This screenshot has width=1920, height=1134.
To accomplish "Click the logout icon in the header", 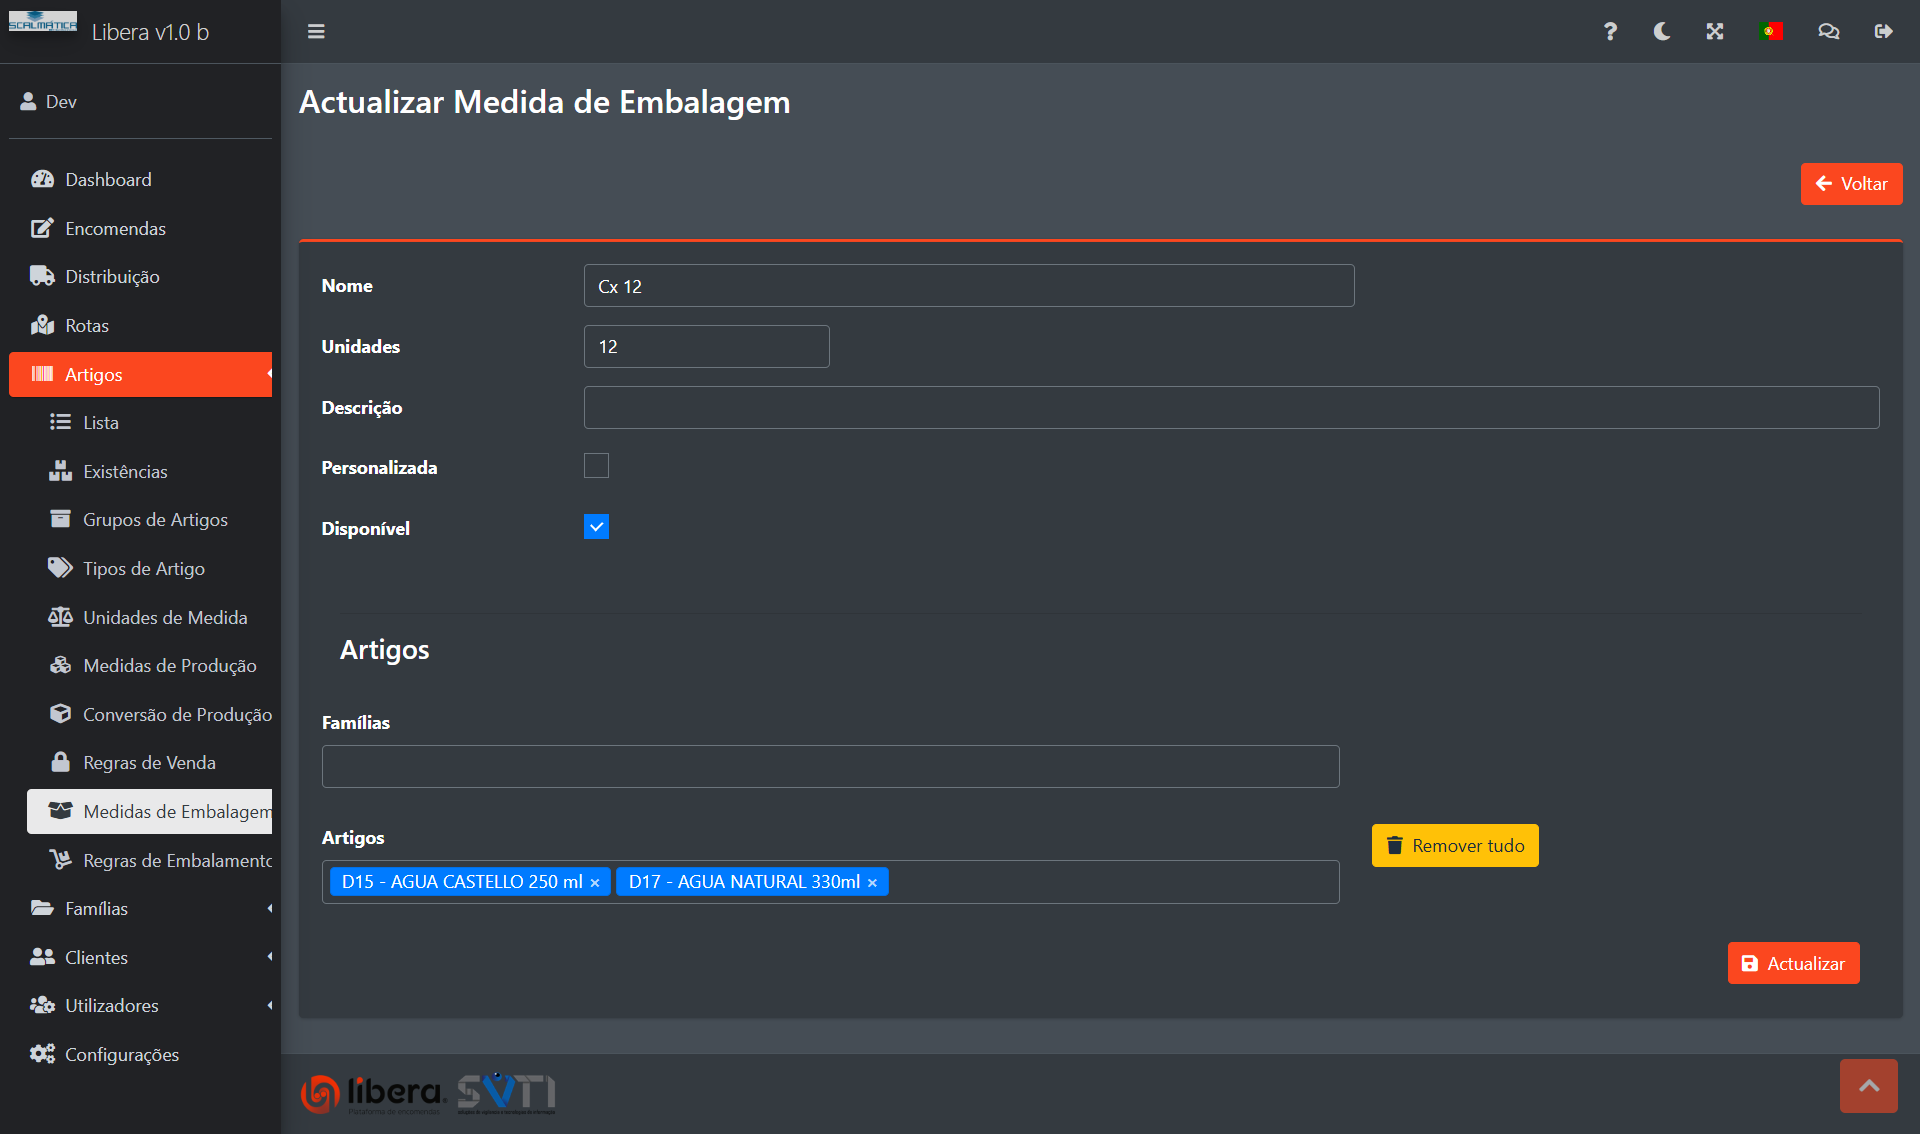I will tap(1883, 32).
